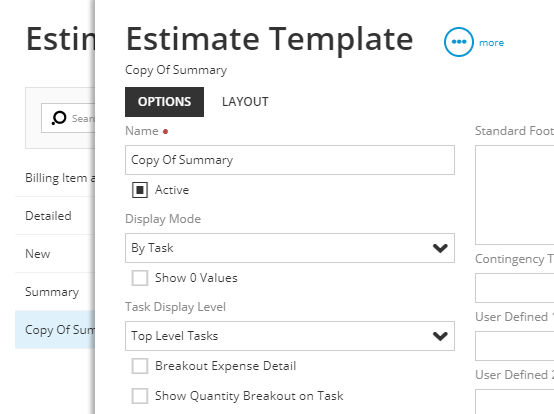The height and width of the screenshot is (414, 554).
Task: Uncheck the Active checkbox
Action: pos(140,190)
